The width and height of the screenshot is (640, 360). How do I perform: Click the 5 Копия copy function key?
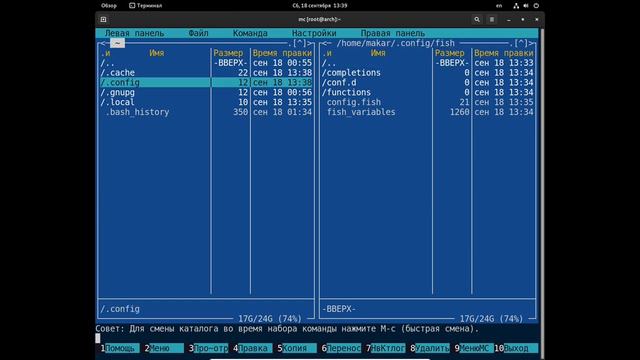(297, 348)
